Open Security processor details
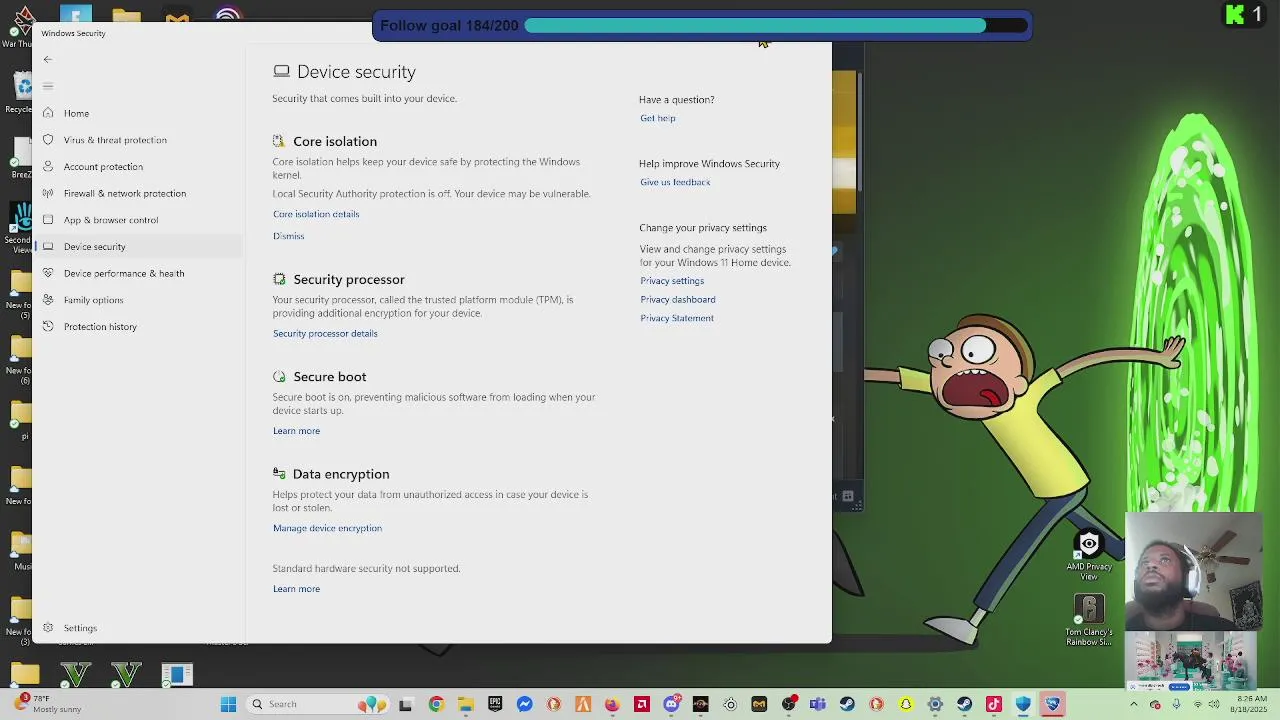 tap(325, 333)
